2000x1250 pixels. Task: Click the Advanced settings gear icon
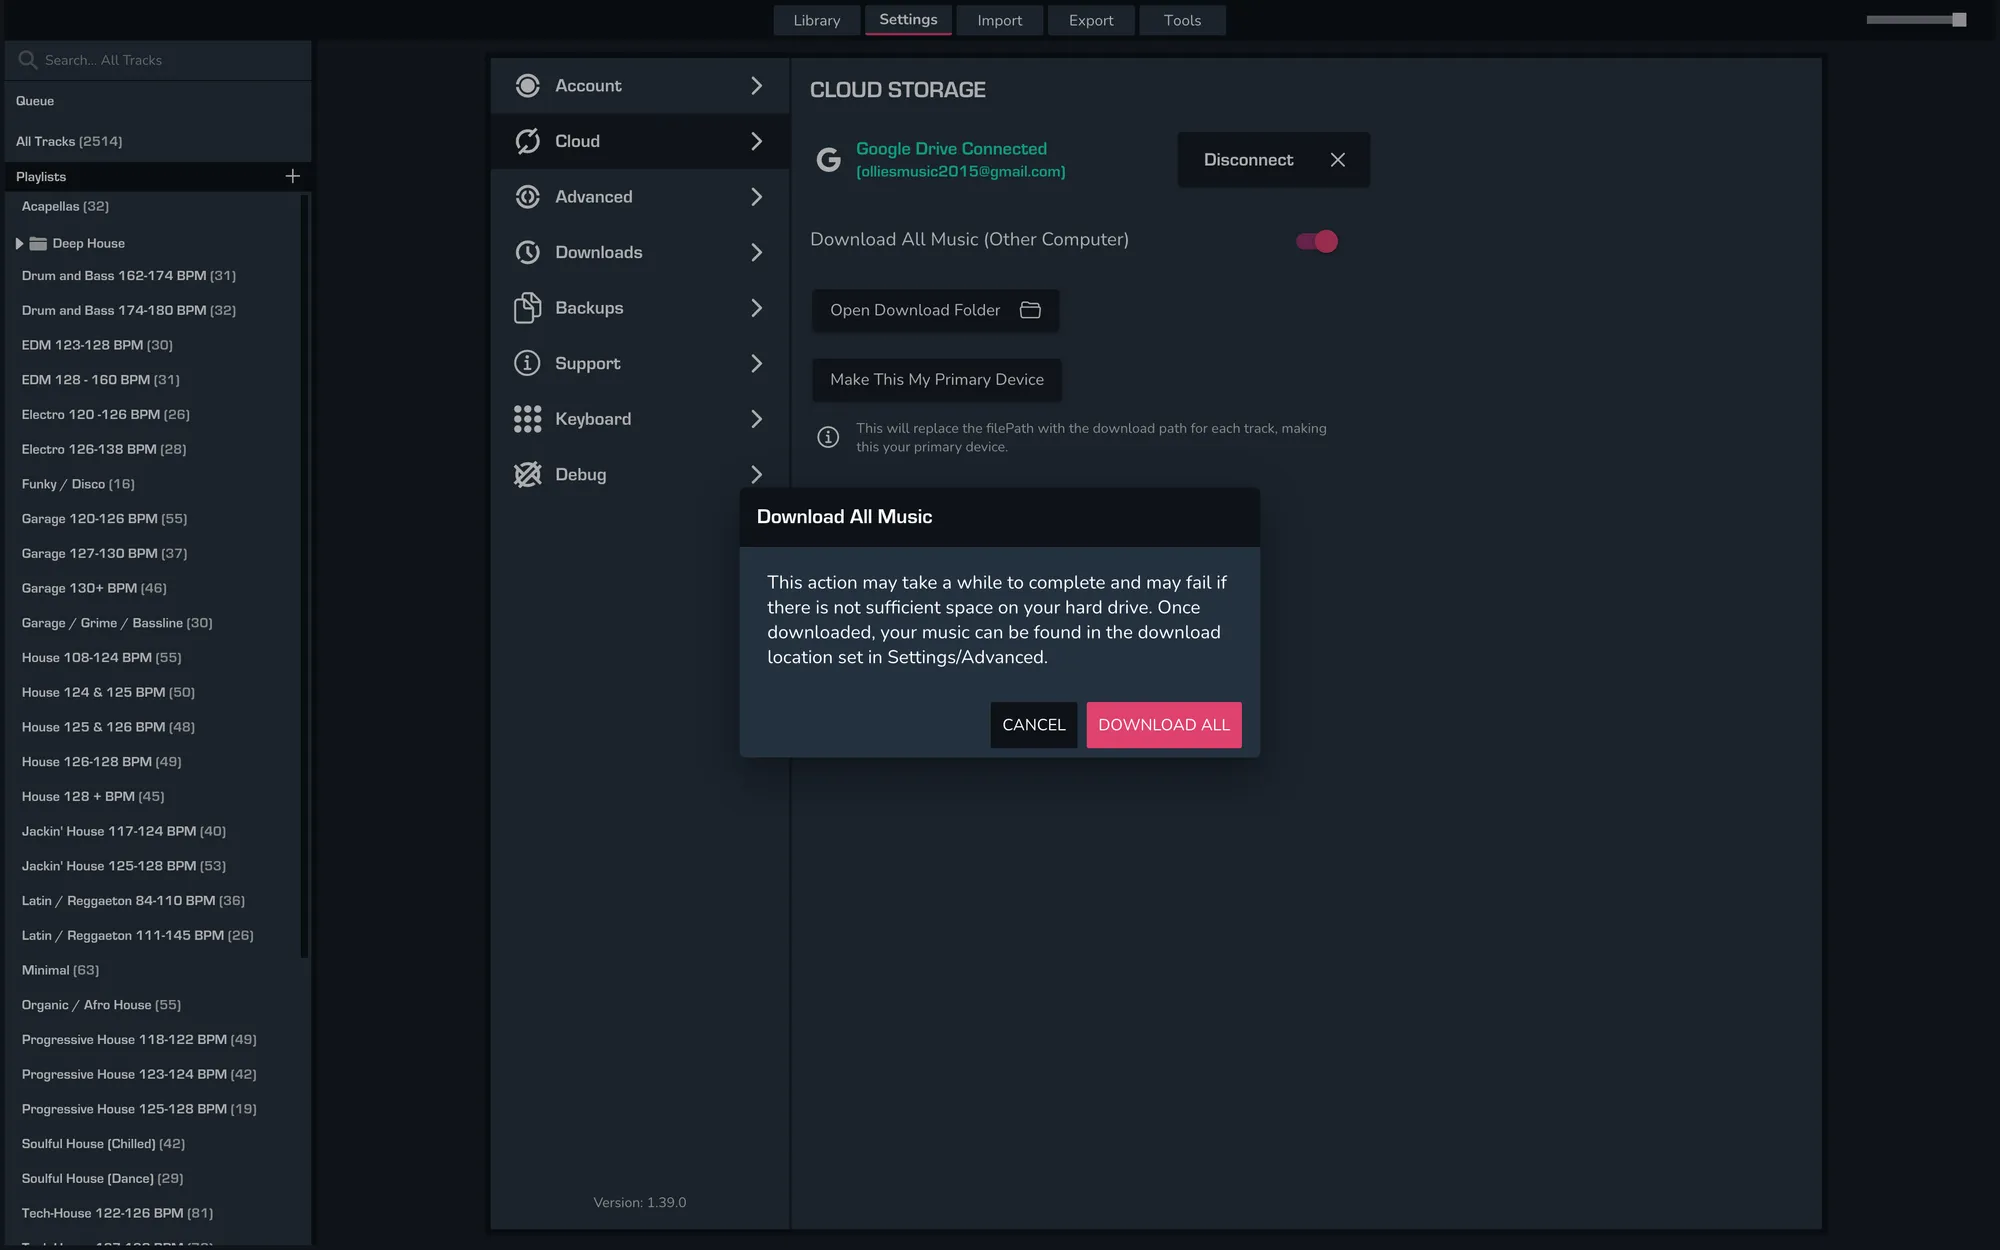click(x=527, y=197)
